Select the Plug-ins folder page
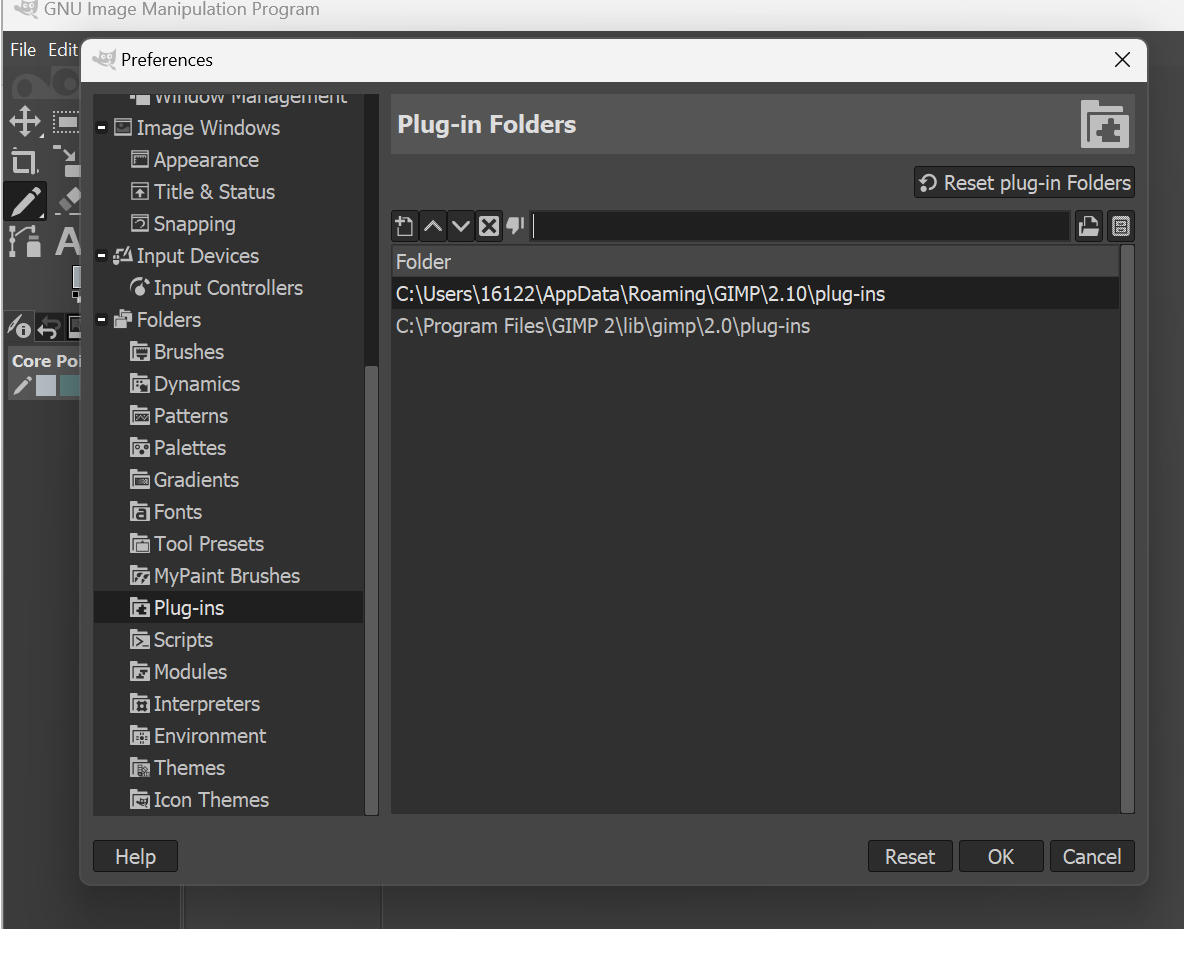Viewport: 1184px width, 966px height. click(228, 607)
